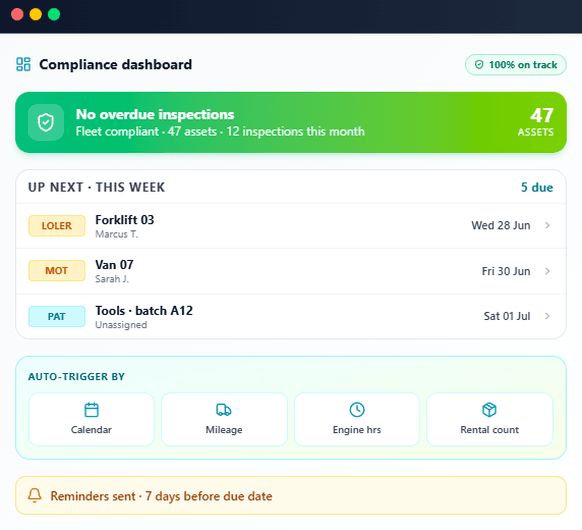Click the Mileage truck icon
This screenshot has height=530, width=582.
[x=224, y=410]
